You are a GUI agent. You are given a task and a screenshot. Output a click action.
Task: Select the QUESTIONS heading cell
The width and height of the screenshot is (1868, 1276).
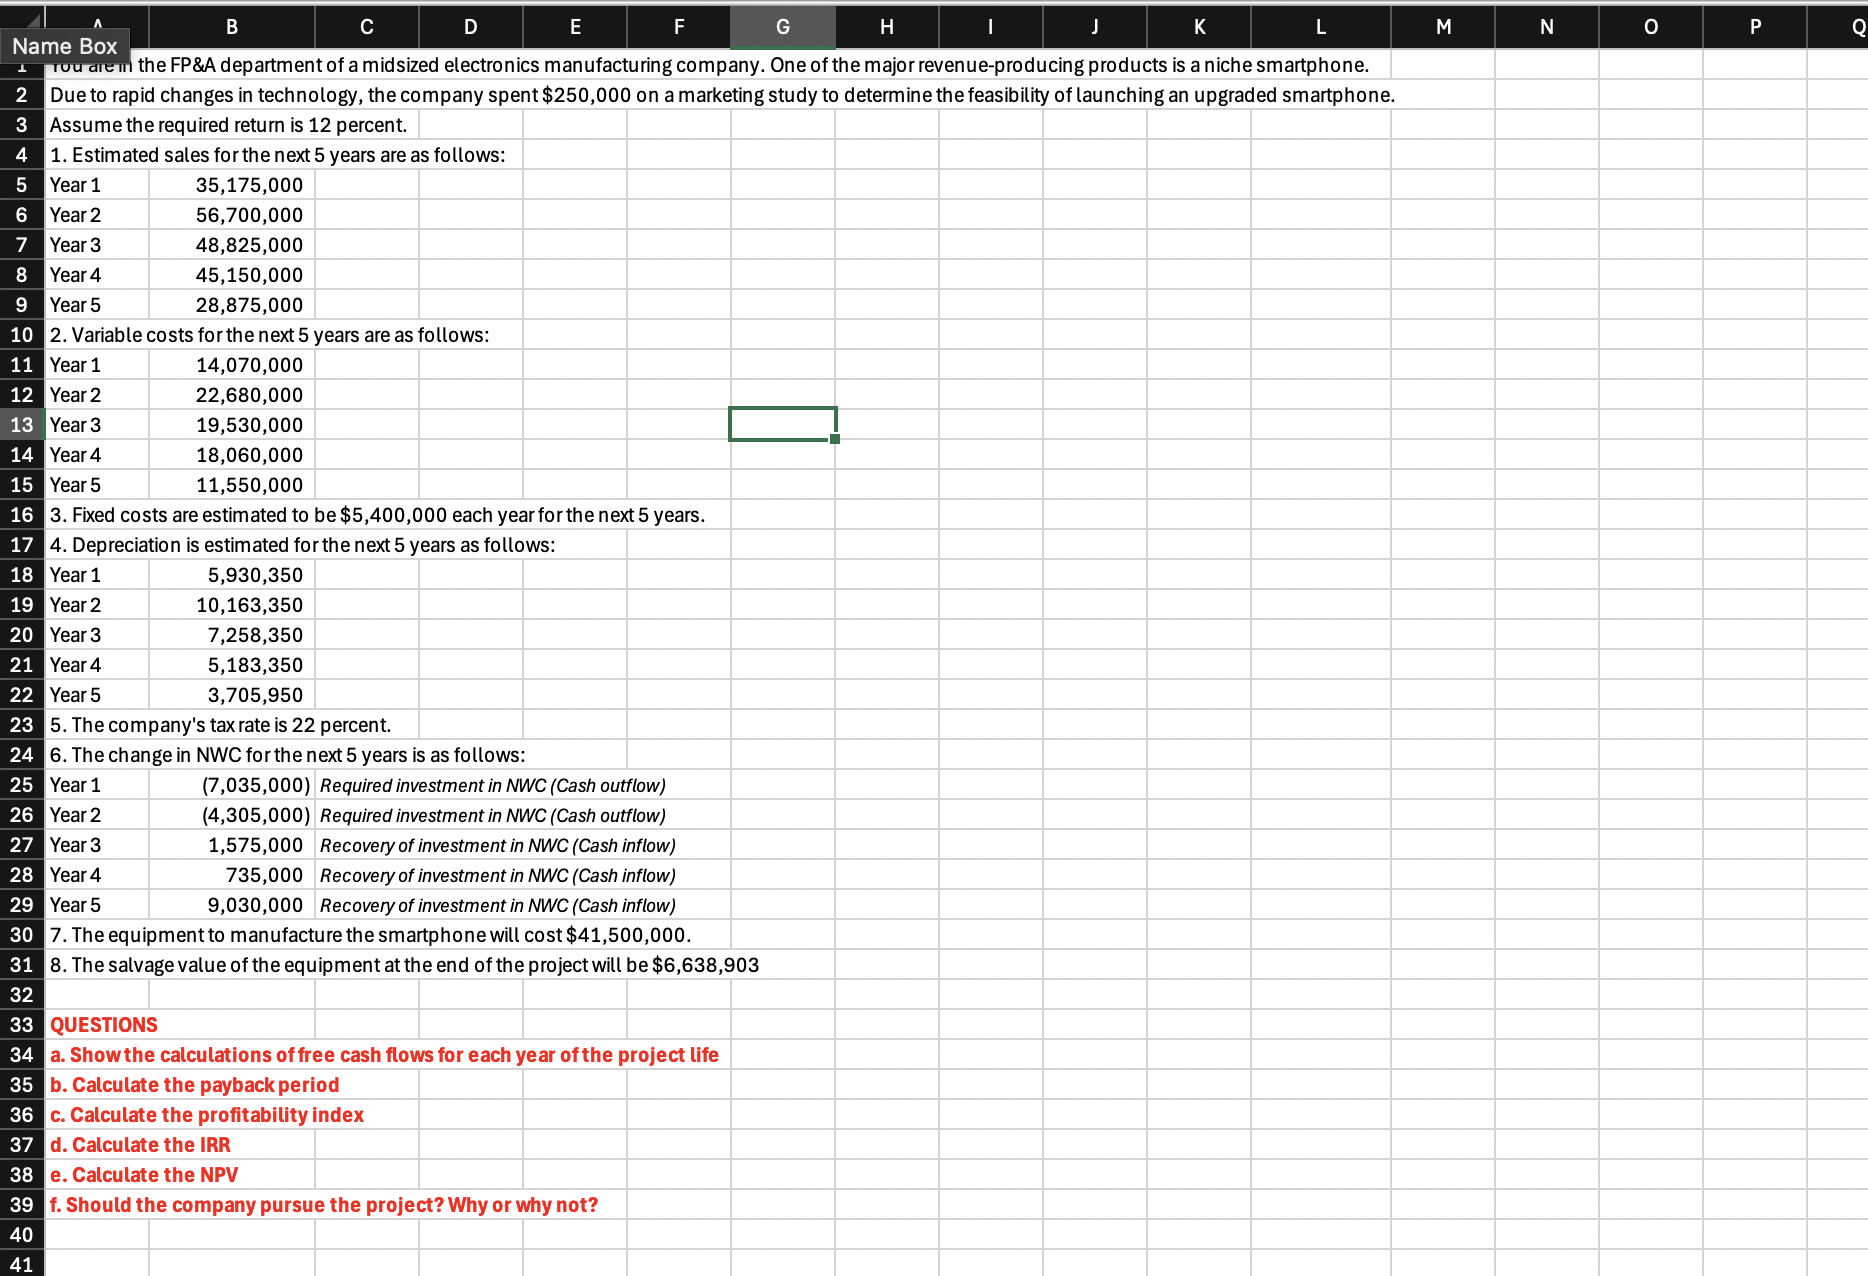pos(97,1025)
